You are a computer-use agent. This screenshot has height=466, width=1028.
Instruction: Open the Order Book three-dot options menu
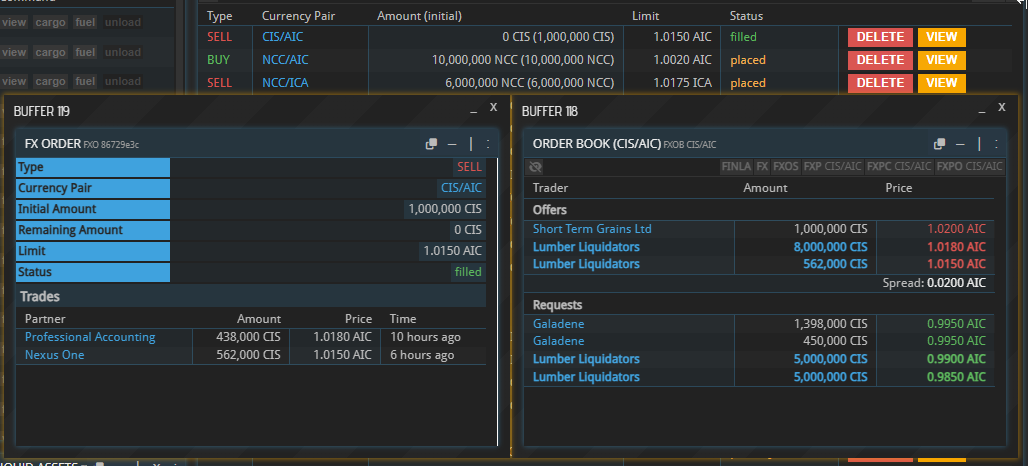995,144
